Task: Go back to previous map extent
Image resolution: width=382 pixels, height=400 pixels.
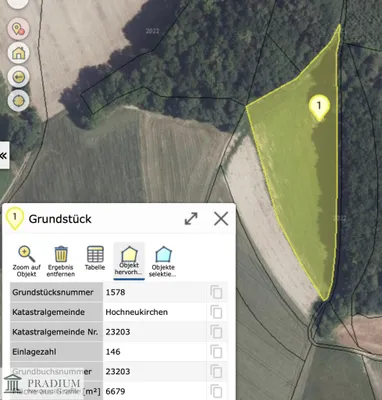Action: [19, 77]
